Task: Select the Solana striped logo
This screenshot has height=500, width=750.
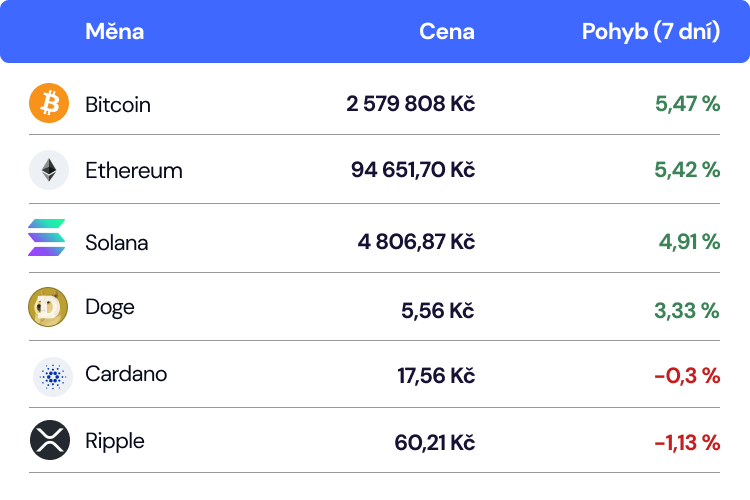Action: [47, 238]
